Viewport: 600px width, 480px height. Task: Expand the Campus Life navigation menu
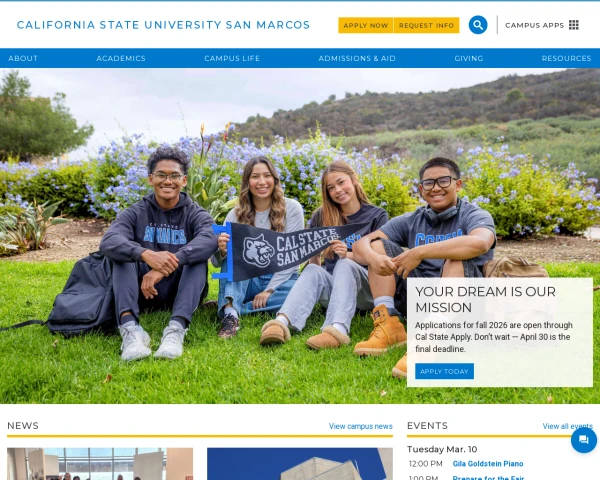pos(232,58)
